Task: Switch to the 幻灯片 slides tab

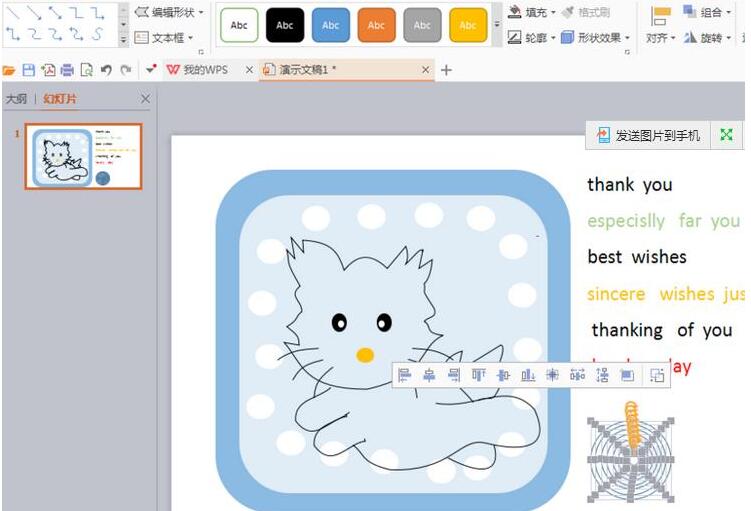Action: (x=59, y=99)
